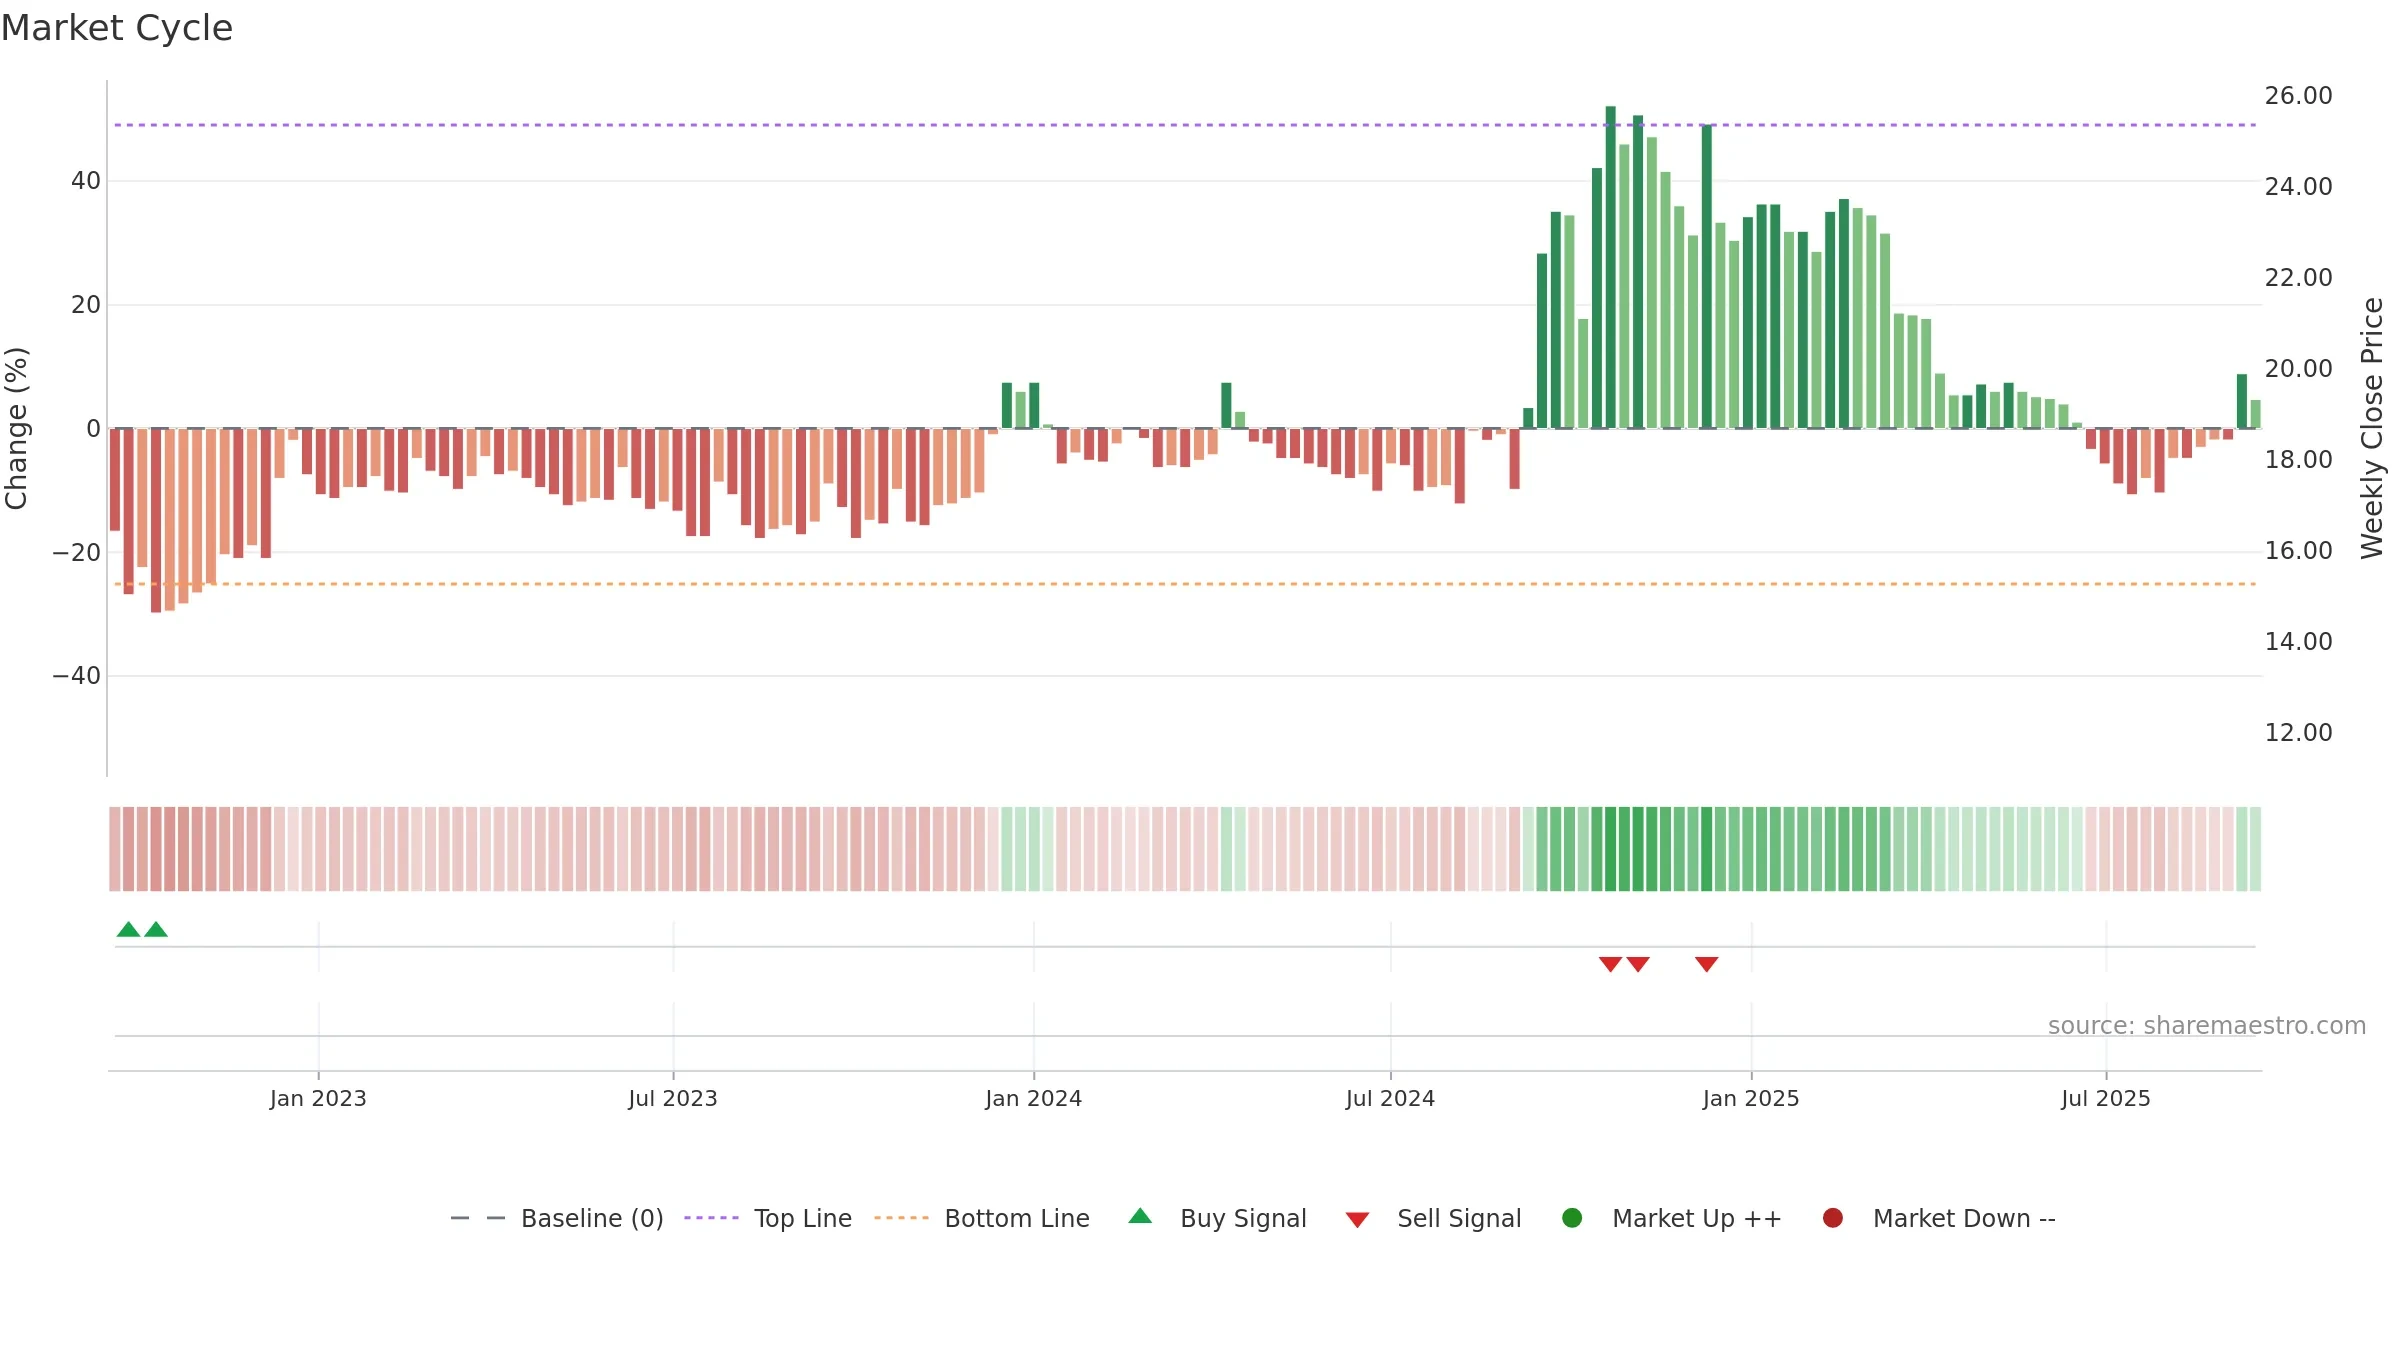Screen dimensions: 2400x1350
Task: Click the 20 tick on left axis
Action: click(86, 305)
